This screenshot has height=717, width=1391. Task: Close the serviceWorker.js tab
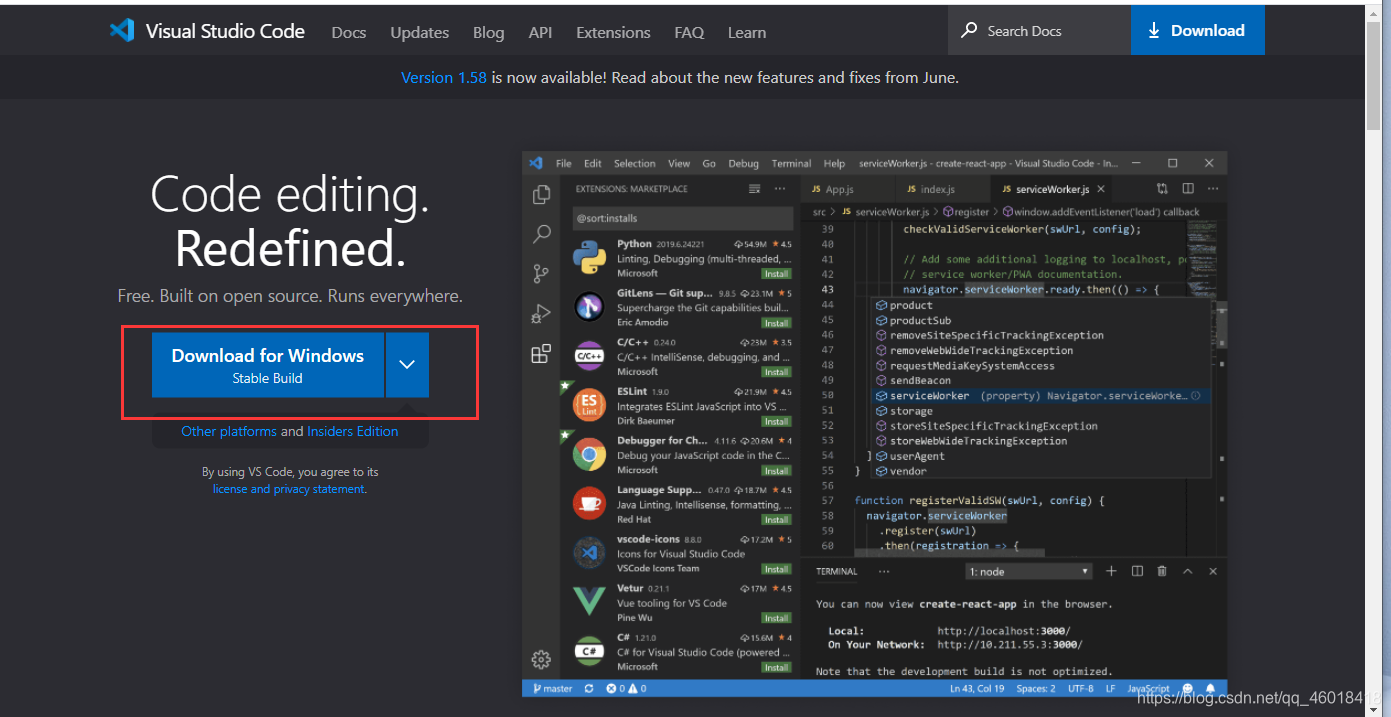pyautogui.click(x=1101, y=189)
